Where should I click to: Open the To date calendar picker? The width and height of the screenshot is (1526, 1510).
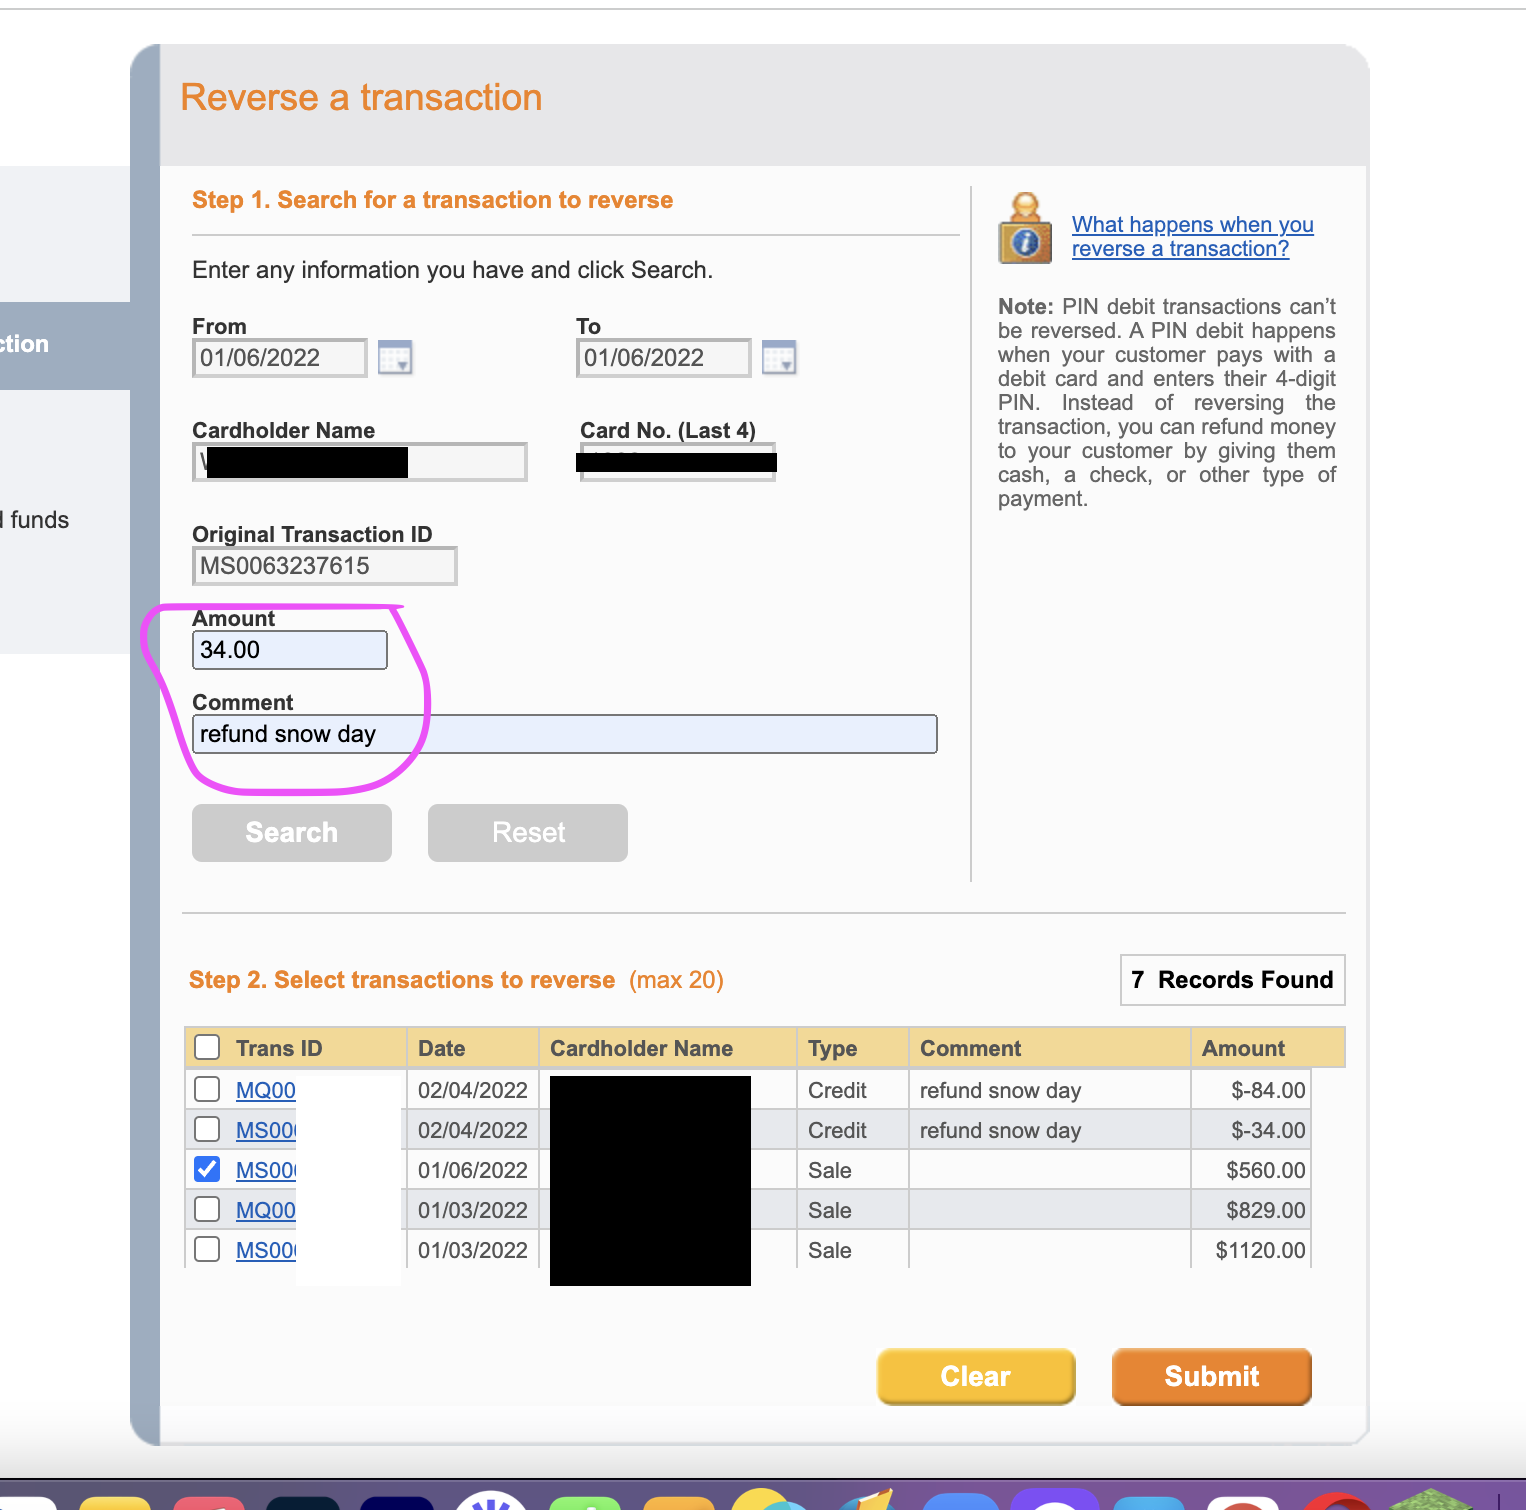coord(781,357)
